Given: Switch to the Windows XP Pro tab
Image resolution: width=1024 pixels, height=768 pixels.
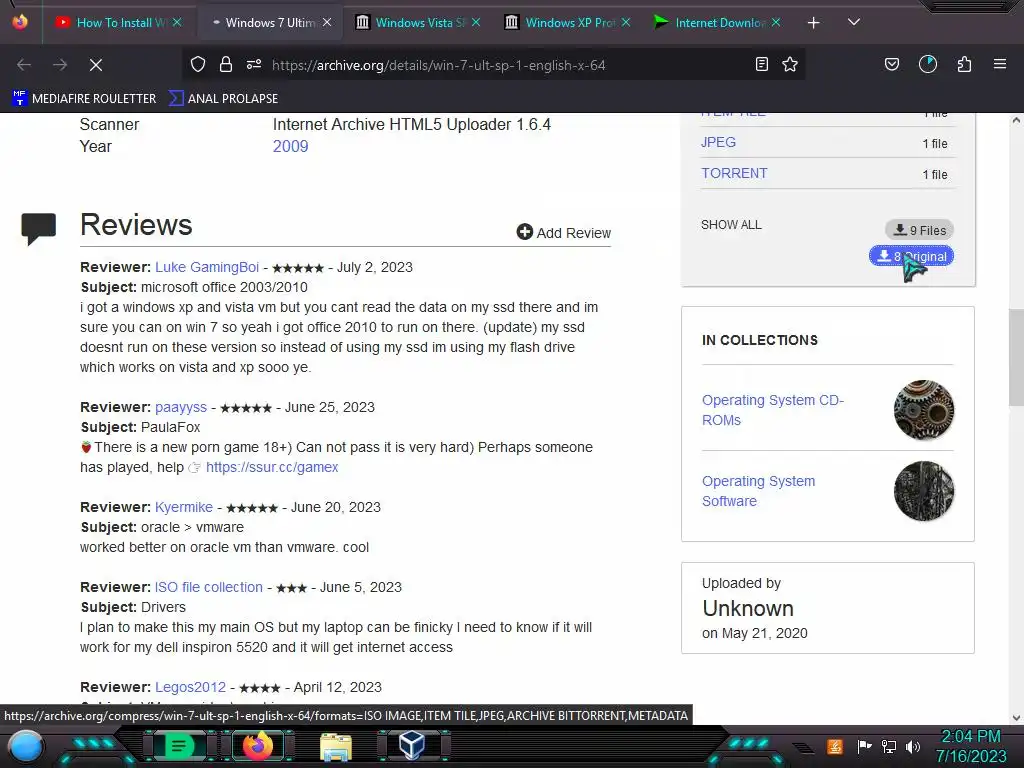Looking at the screenshot, I should pyautogui.click(x=565, y=22).
